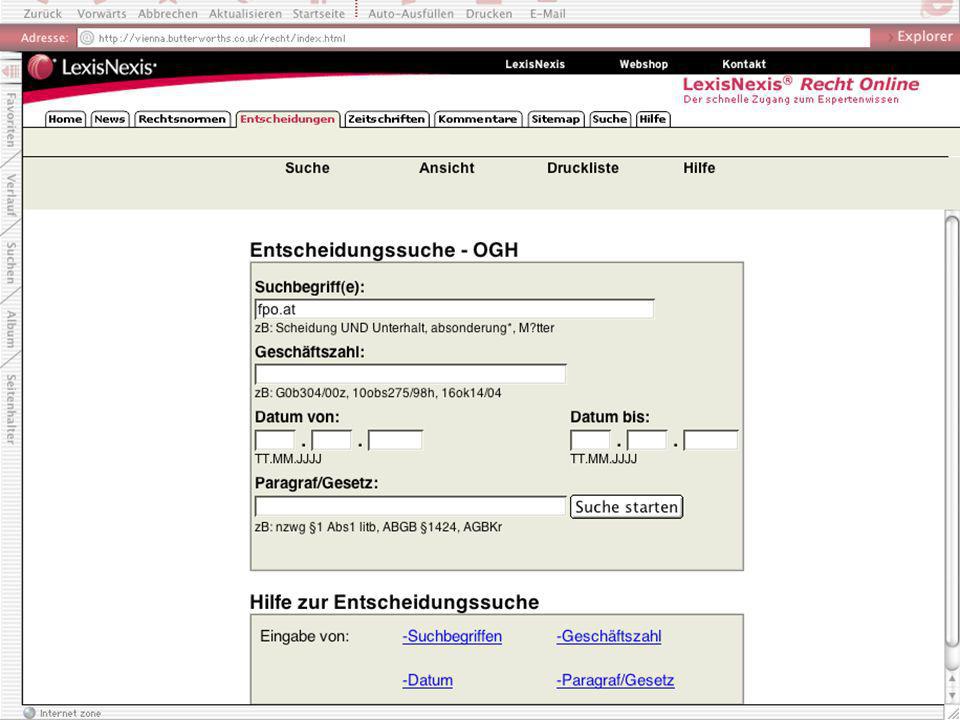The image size is (960, 720).
Task: Open the Hilfe tab
Action: 653,119
